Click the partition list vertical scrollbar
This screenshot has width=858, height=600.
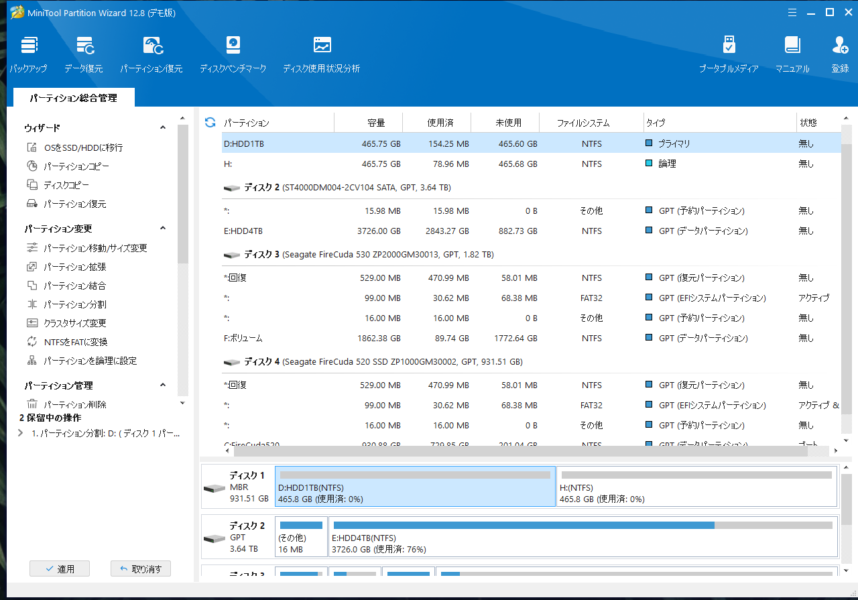pyautogui.click(x=846, y=278)
